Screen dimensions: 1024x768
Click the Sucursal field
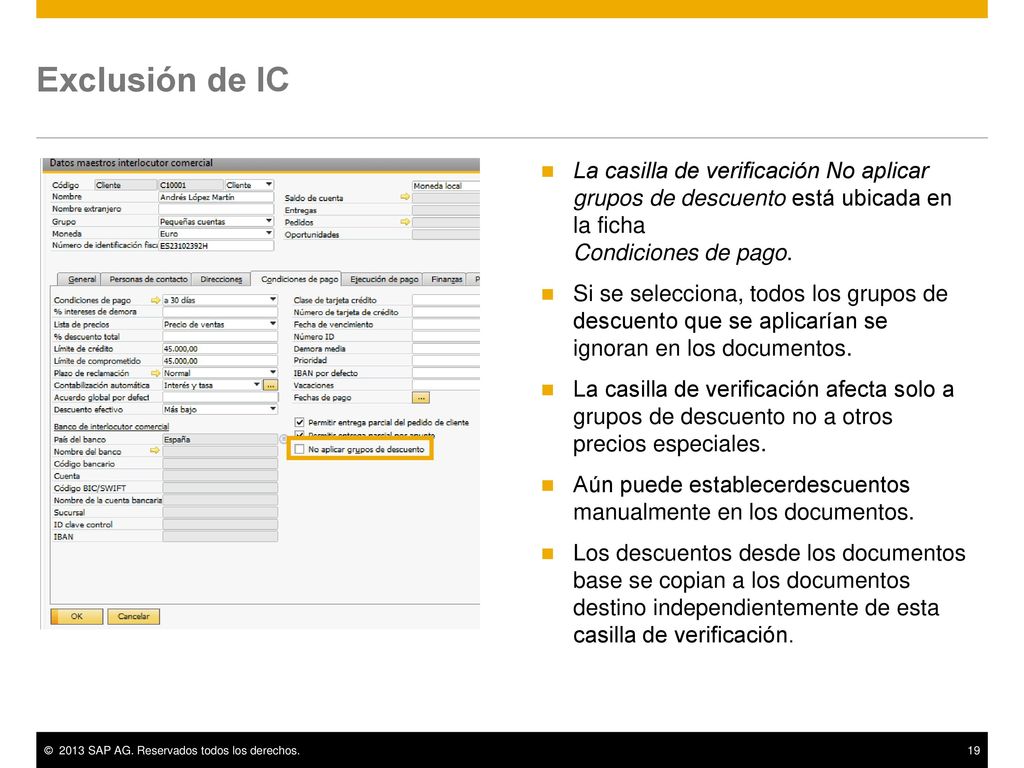coord(220,513)
